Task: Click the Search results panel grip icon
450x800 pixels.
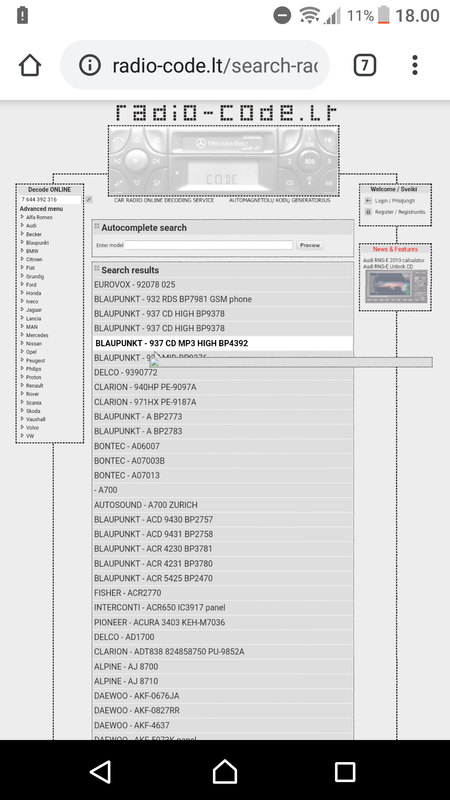Action: tap(97, 269)
